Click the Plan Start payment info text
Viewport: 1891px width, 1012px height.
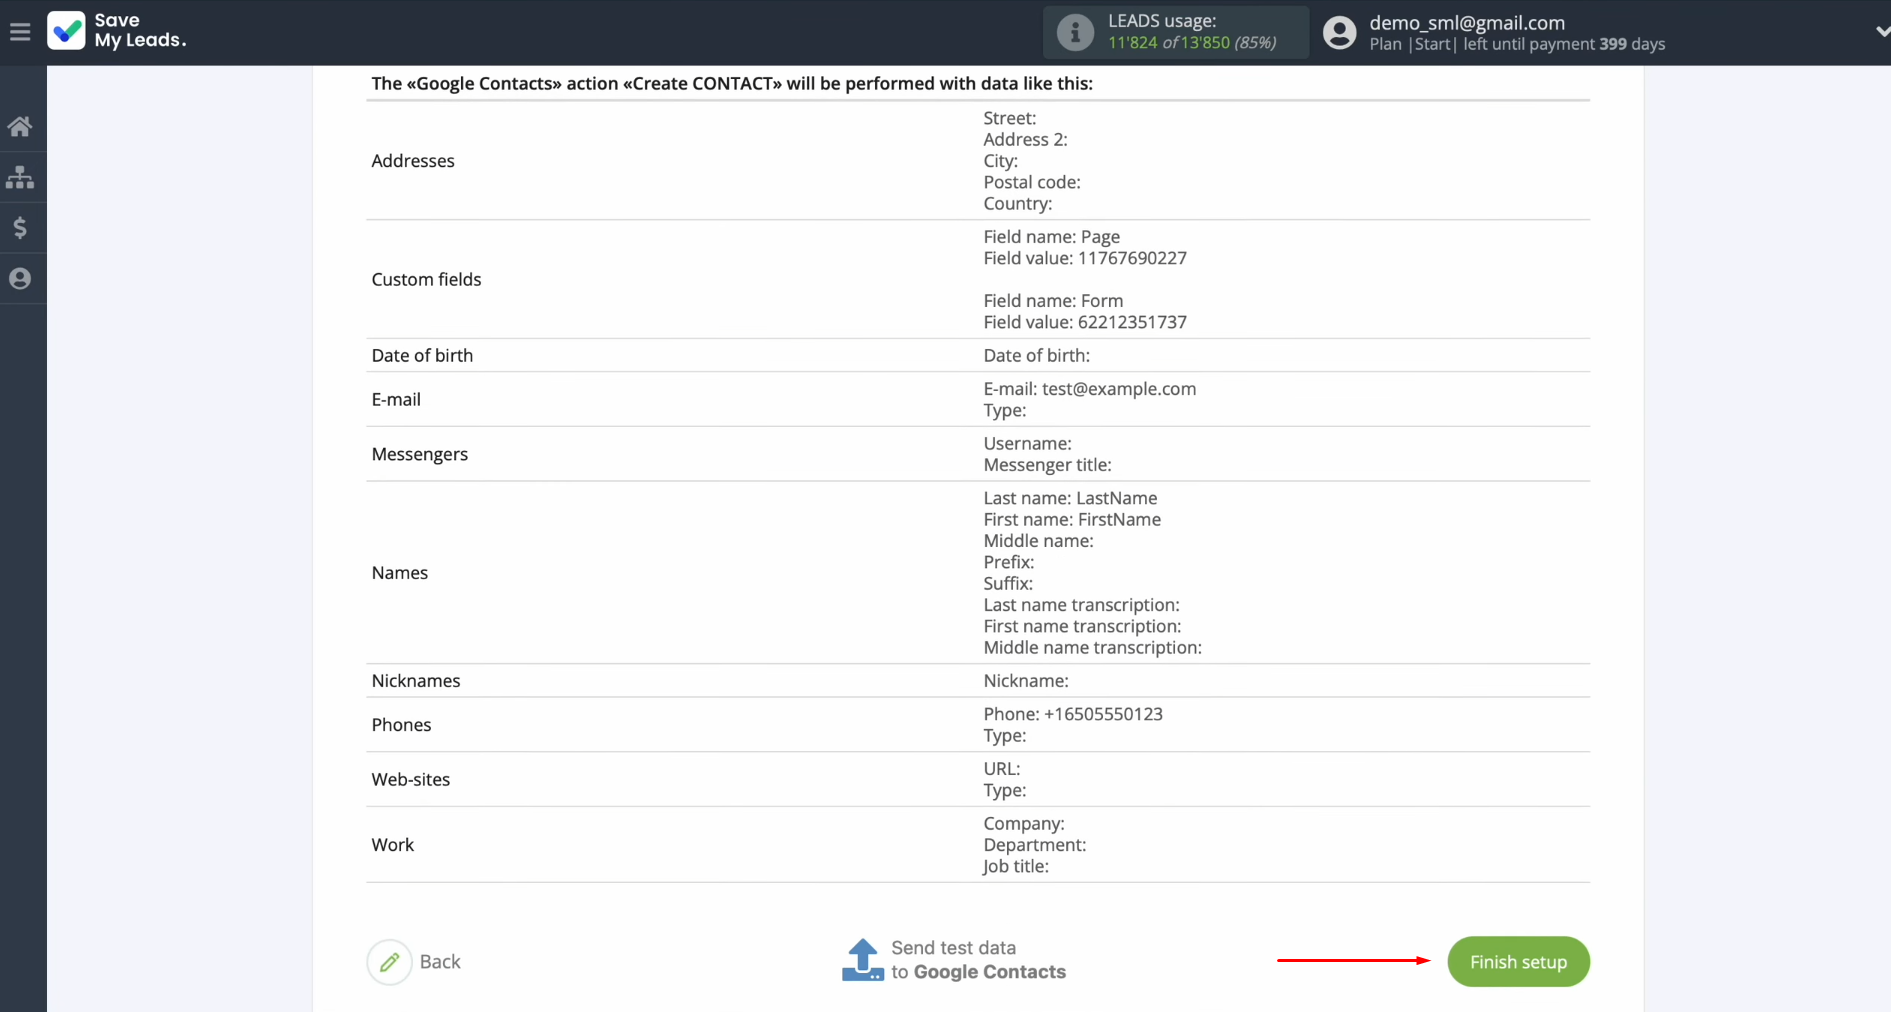pyautogui.click(x=1517, y=44)
